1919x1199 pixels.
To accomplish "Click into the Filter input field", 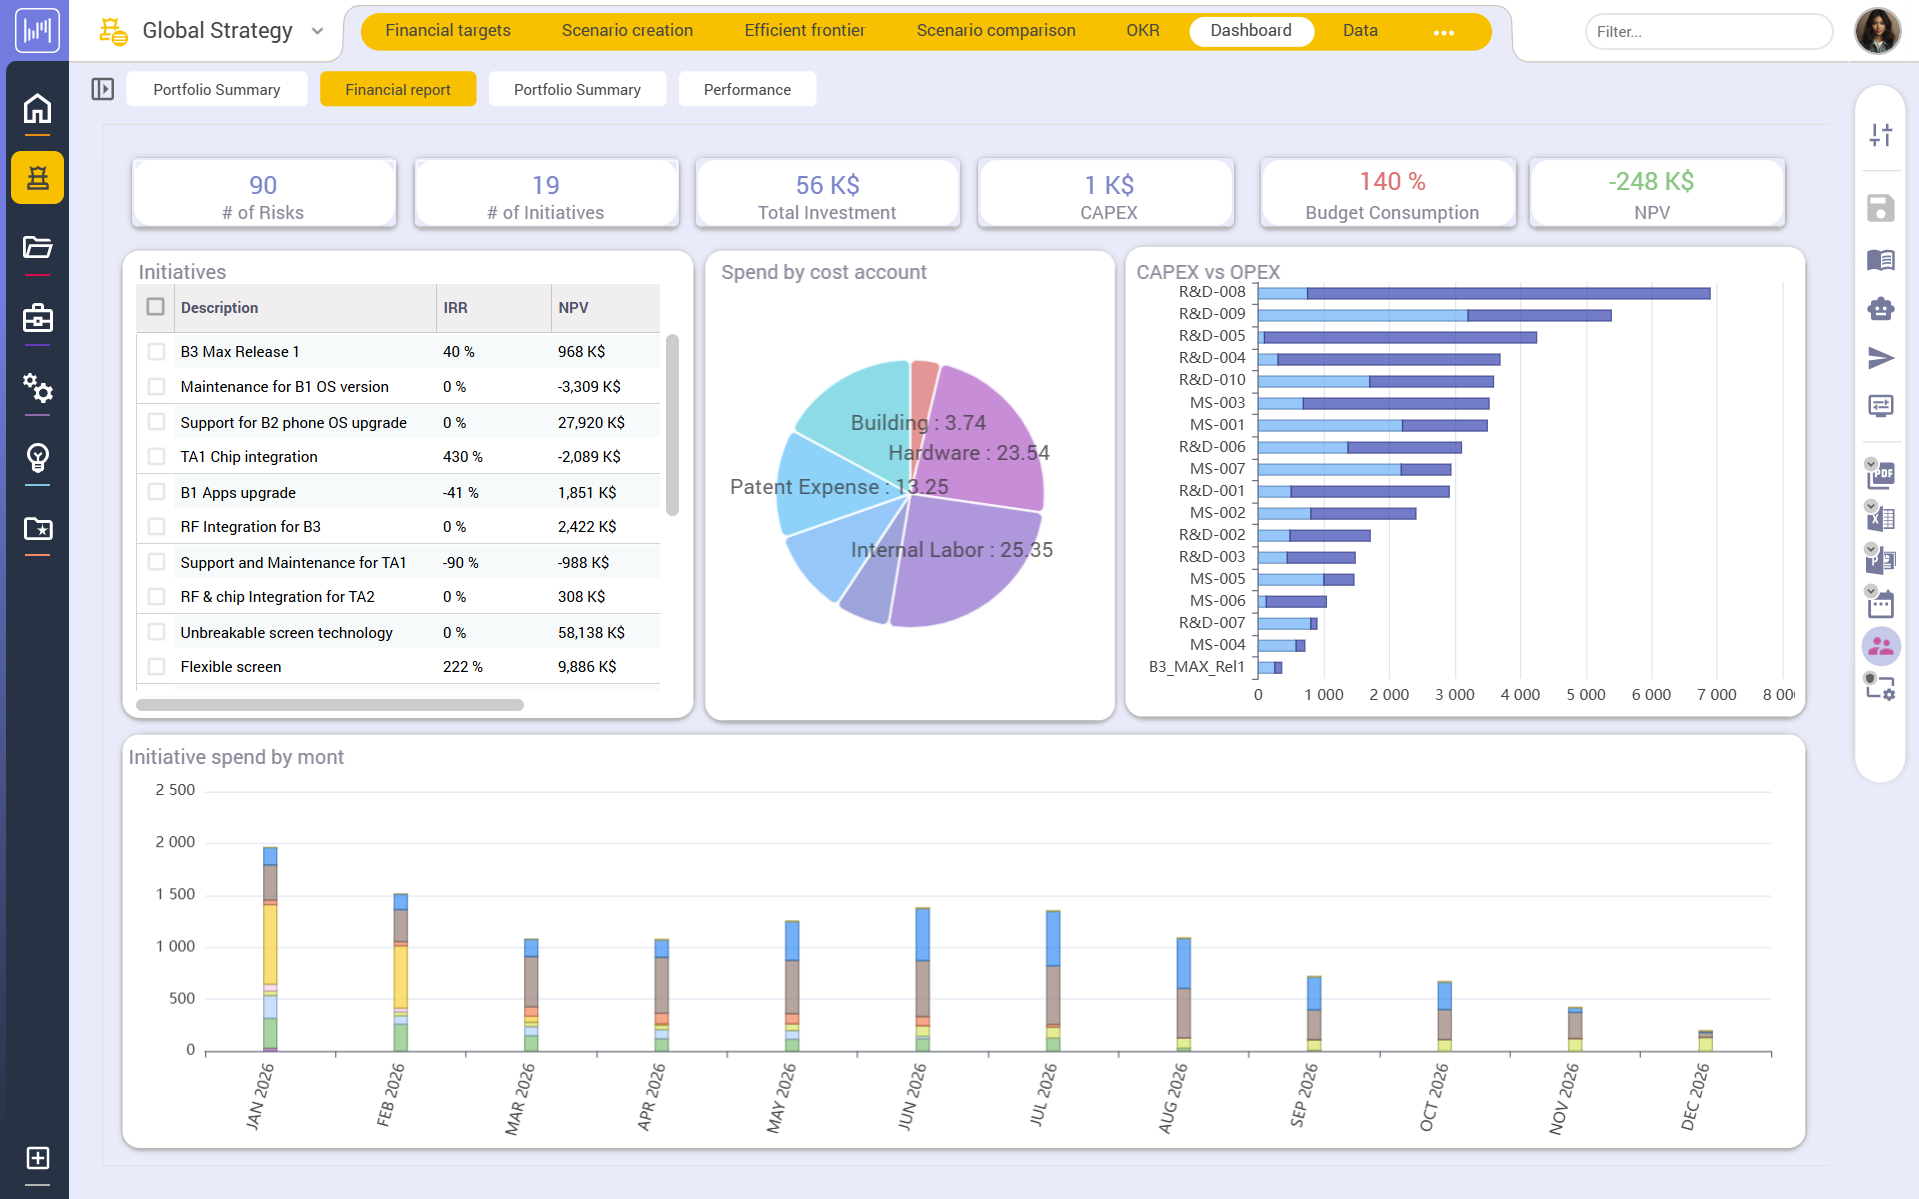I will coord(1707,31).
